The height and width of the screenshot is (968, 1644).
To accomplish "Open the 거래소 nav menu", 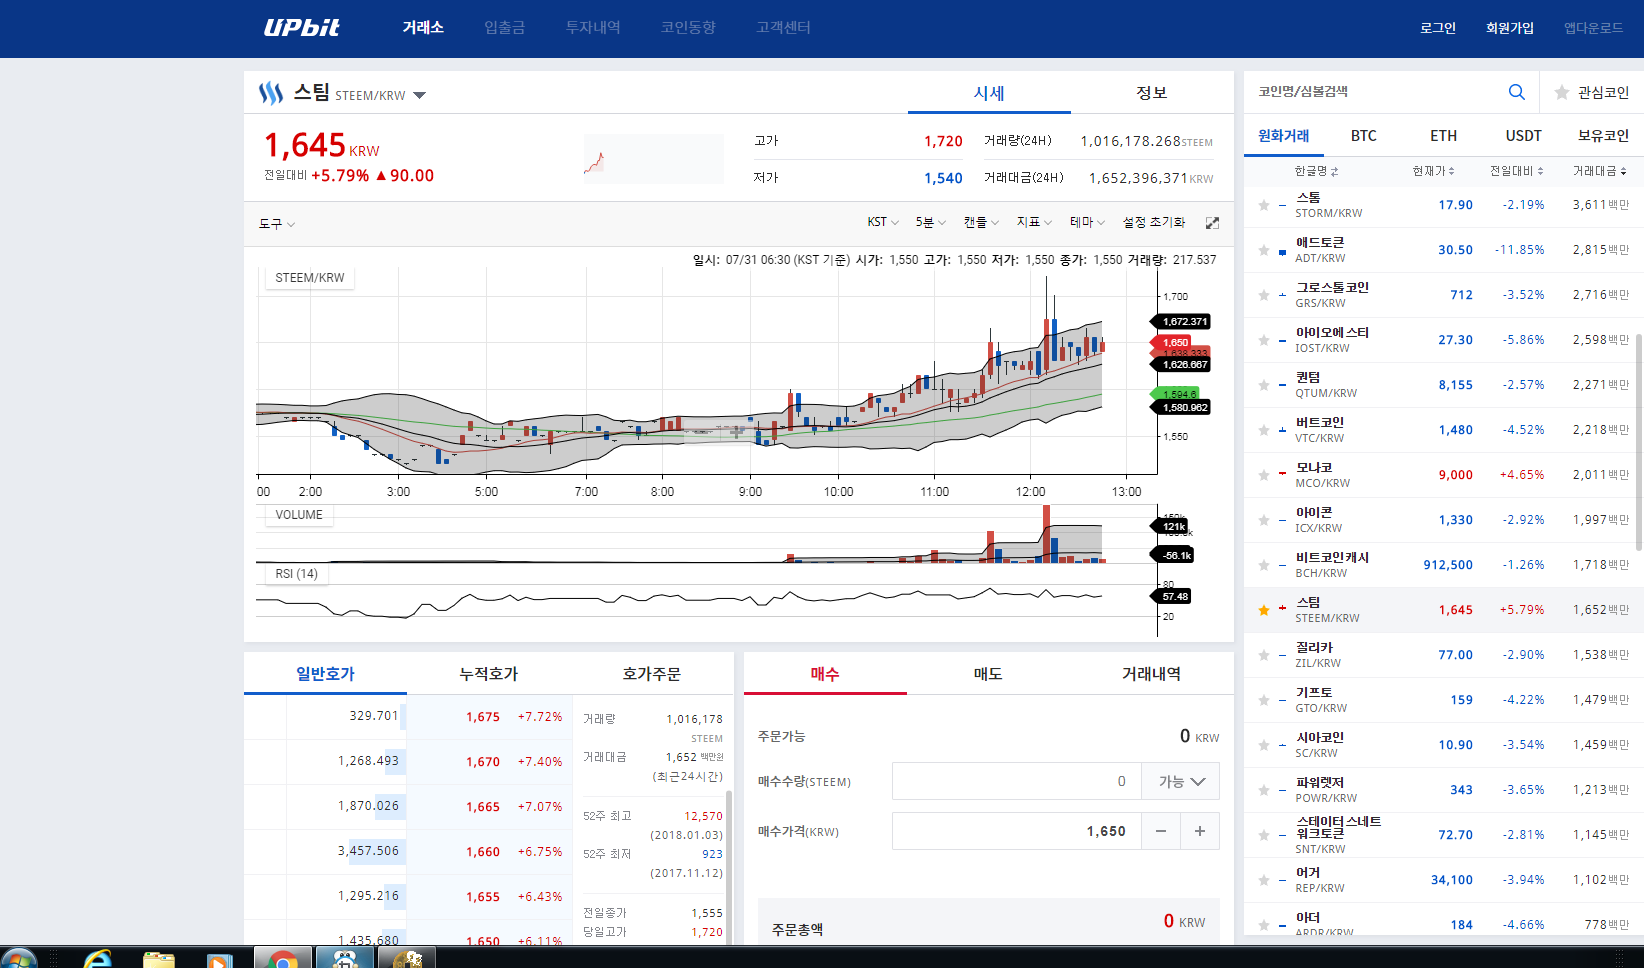I will pos(423,28).
